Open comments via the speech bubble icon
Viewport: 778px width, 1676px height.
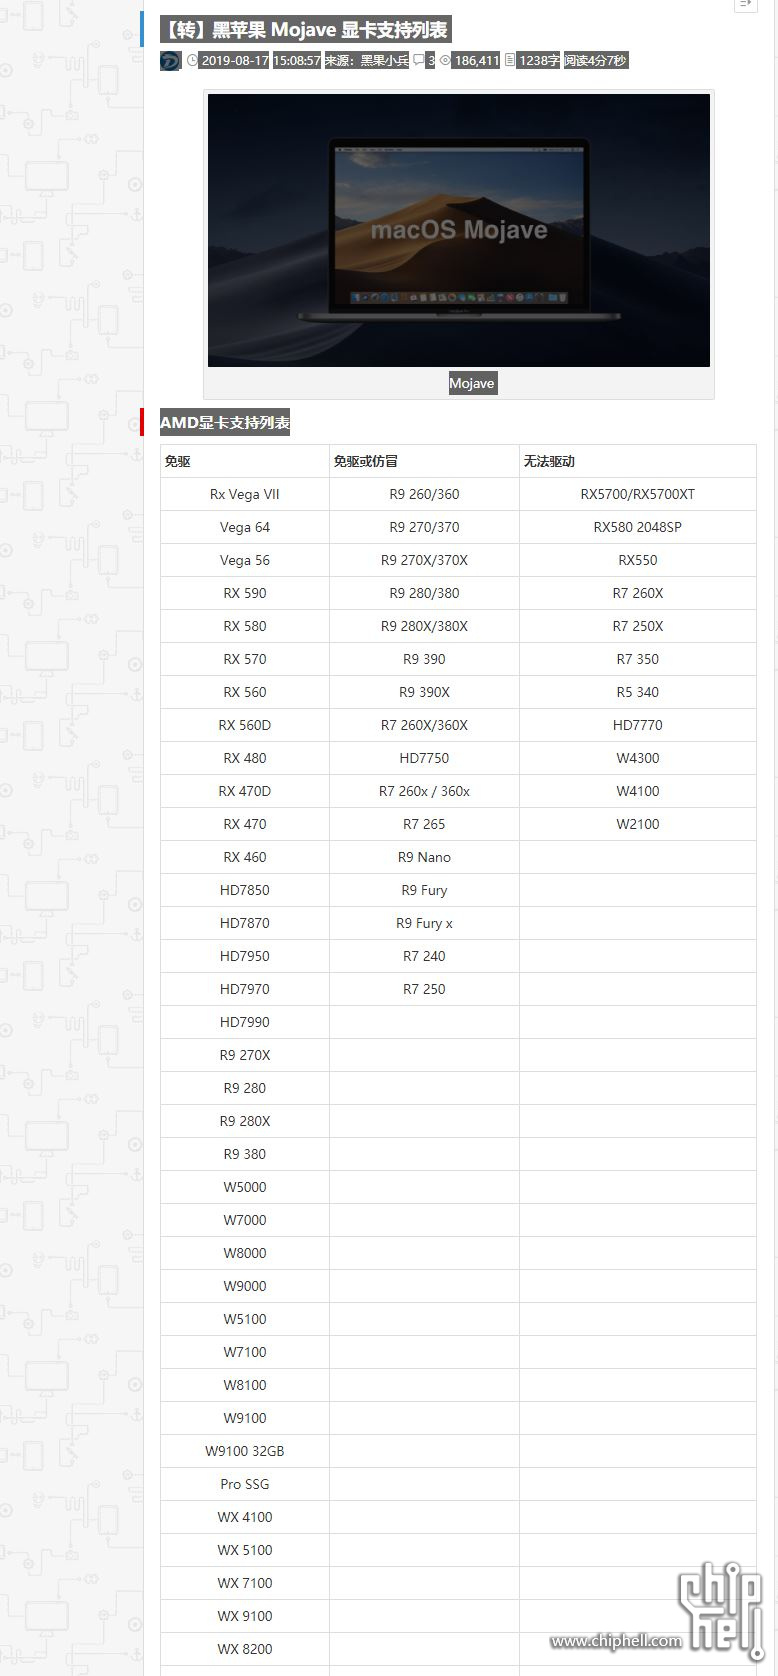tap(419, 60)
